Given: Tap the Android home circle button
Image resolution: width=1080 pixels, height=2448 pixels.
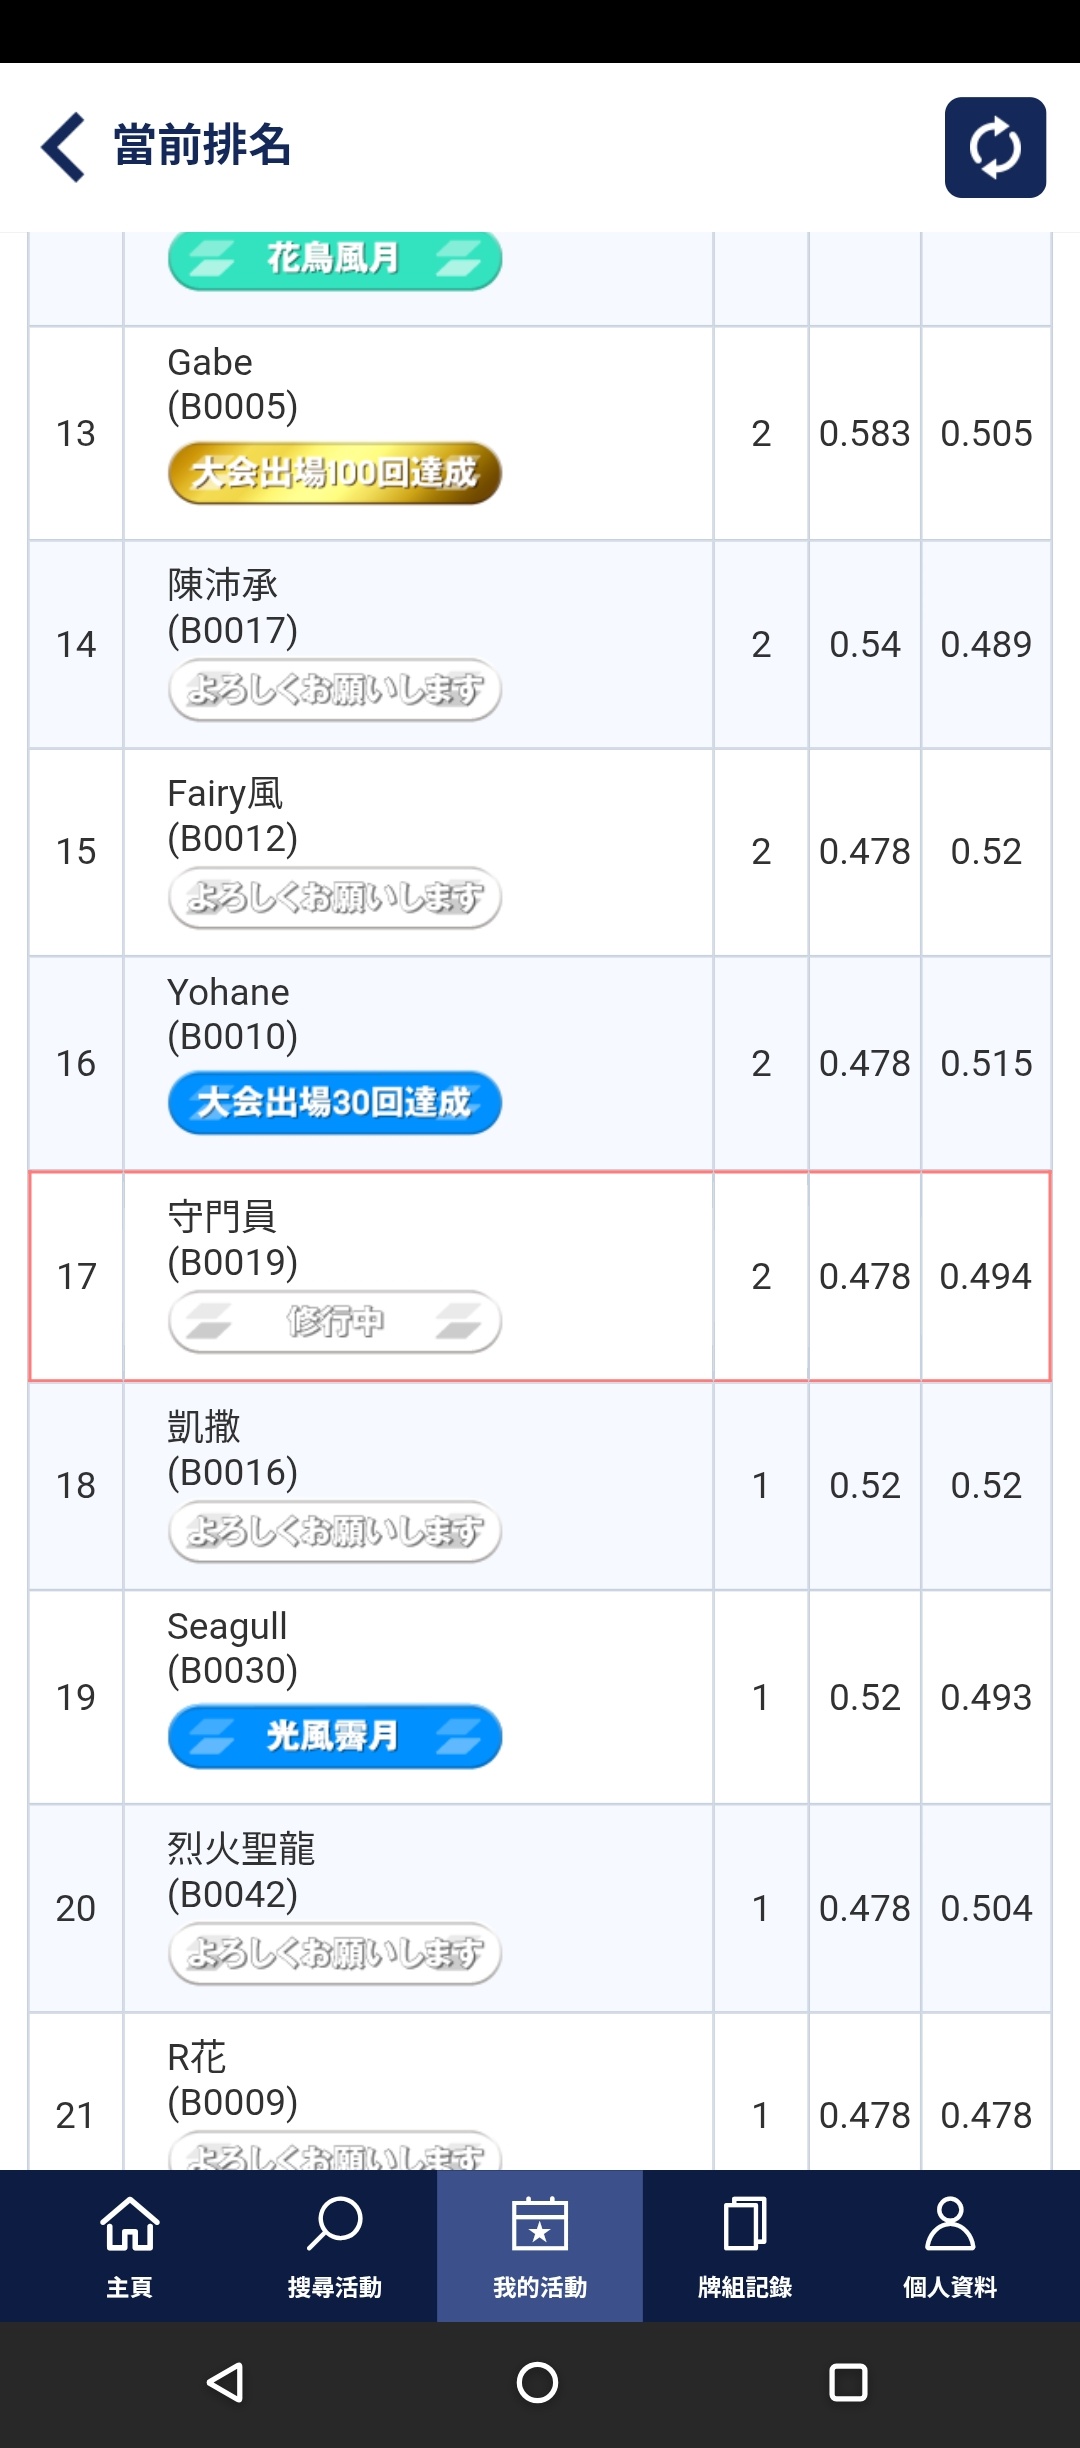Looking at the screenshot, I should click(537, 2382).
